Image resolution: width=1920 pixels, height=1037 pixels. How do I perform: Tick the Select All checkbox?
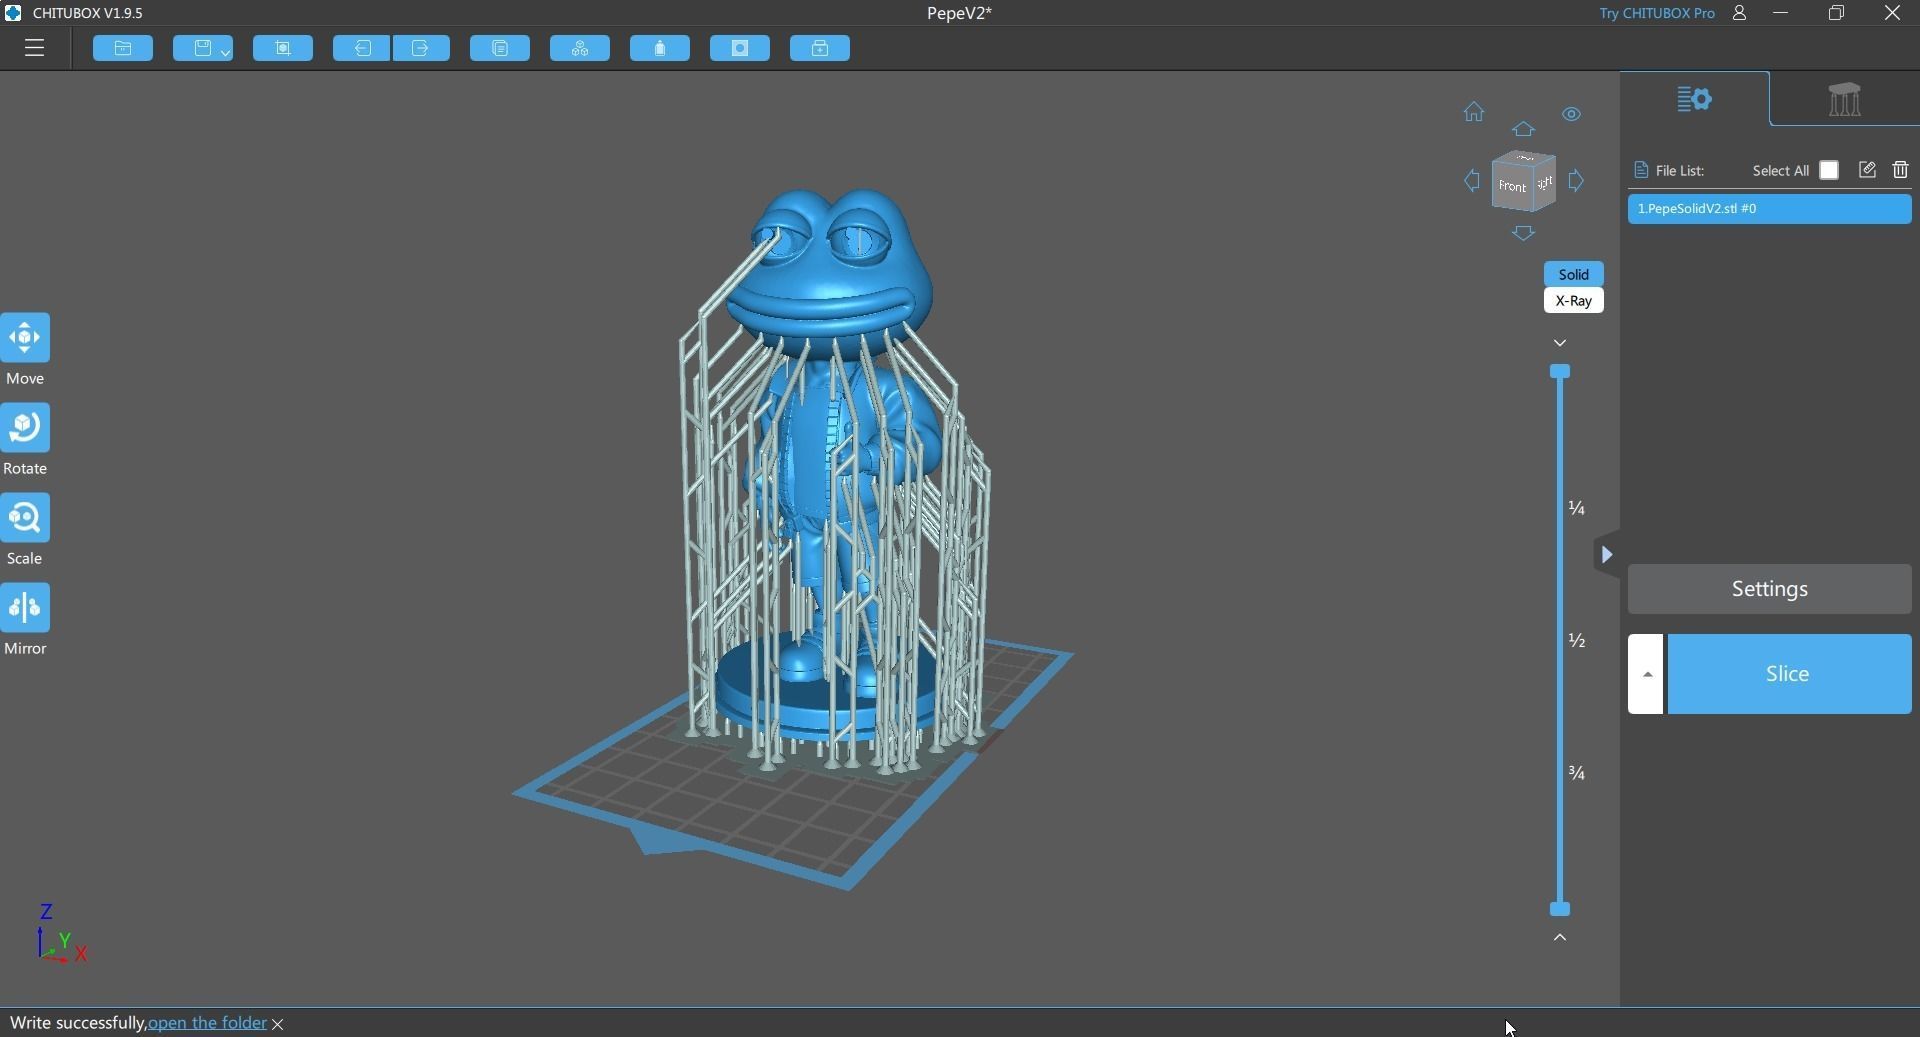click(x=1829, y=171)
